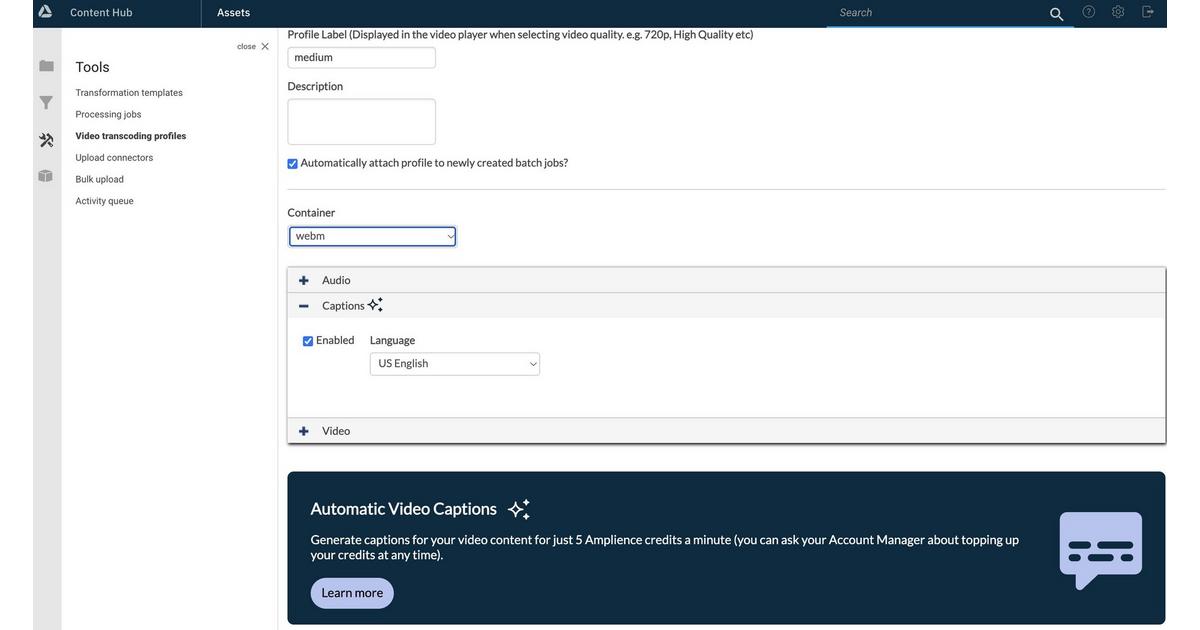Click the Amplience logo icon
Image resolution: width=1200 pixels, height=630 pixels.
tap(45, 12)
